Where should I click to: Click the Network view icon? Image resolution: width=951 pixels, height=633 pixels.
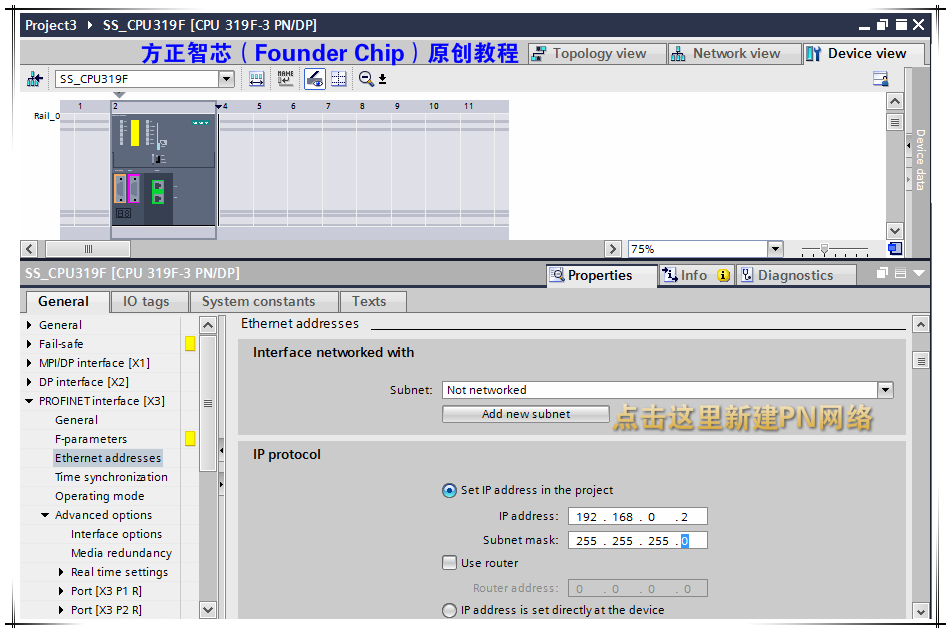(x=679, y=53)
